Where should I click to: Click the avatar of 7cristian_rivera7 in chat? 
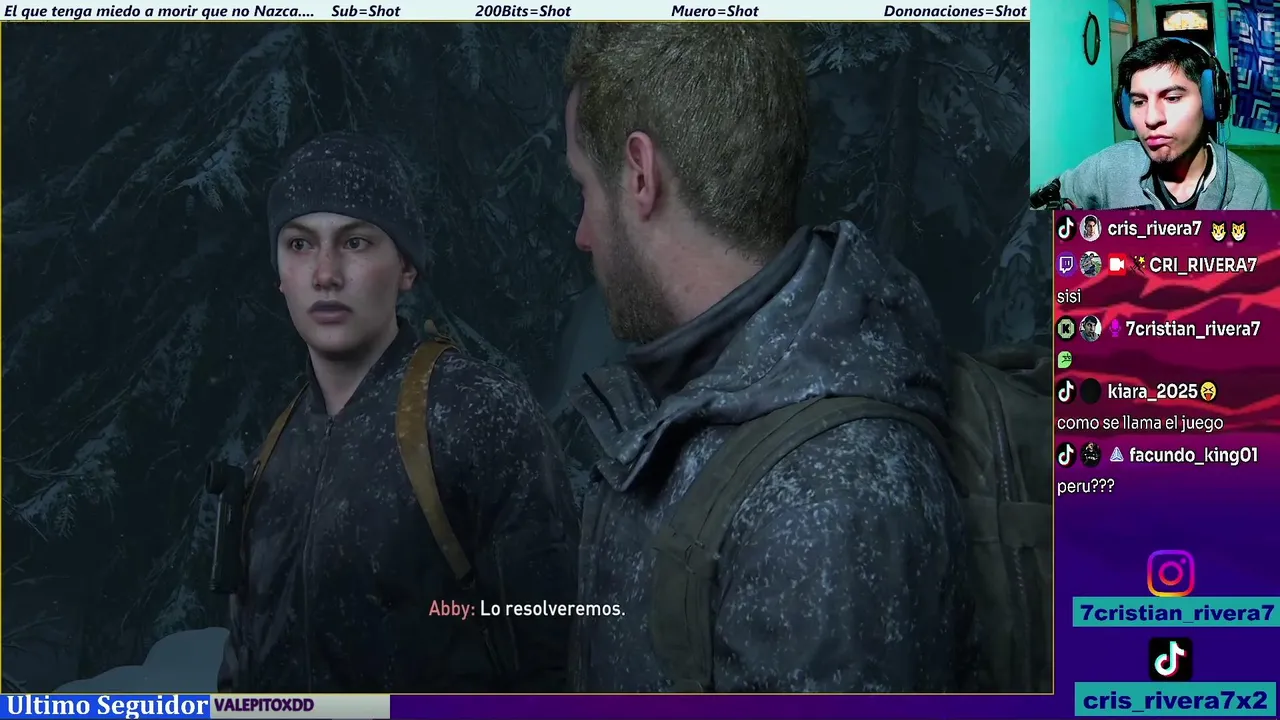(1090, 329)
